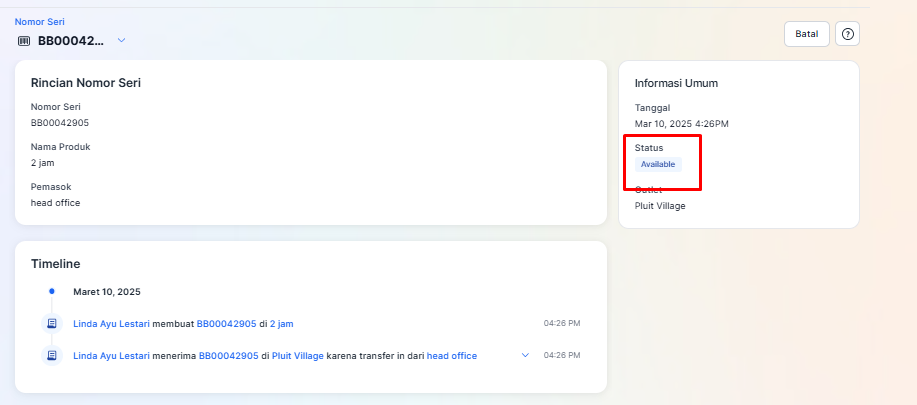
Task: Click the BB00042905 value under Rincian Nomor Seri
Action: pyautogui.click(x=60, y=123)
